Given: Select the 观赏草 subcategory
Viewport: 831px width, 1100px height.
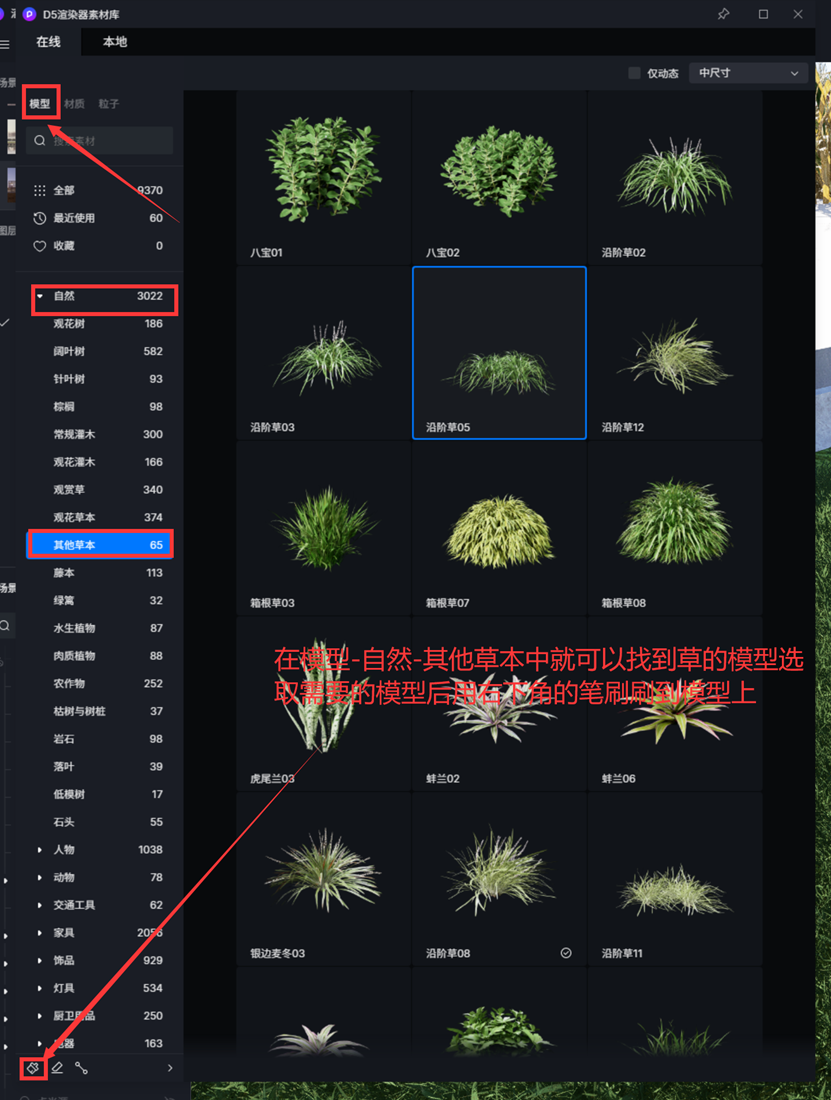Looking at the screenshot, I should point(100,490).
